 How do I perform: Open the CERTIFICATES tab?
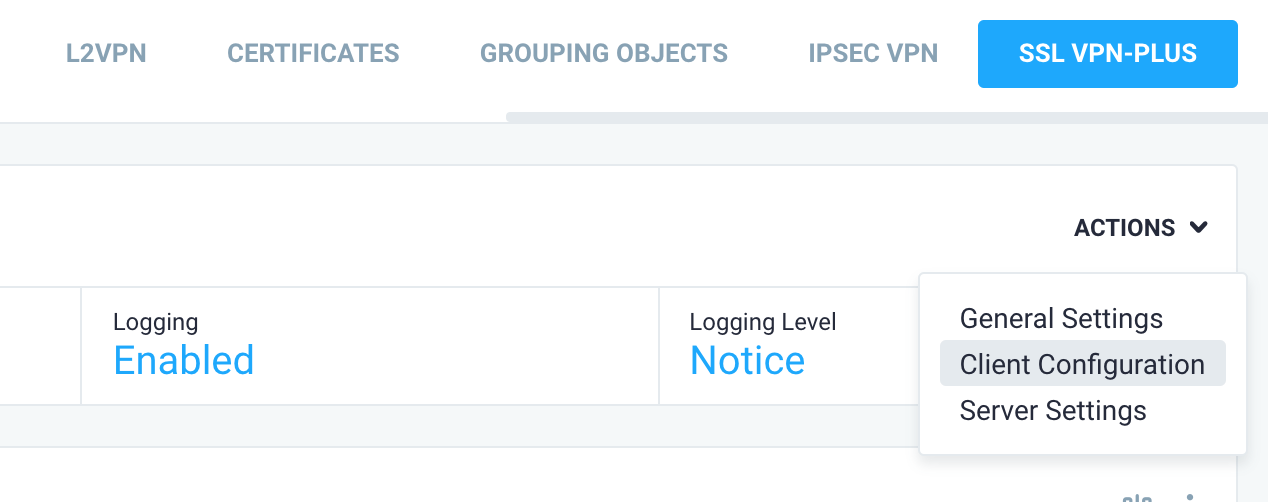(313, 53)
